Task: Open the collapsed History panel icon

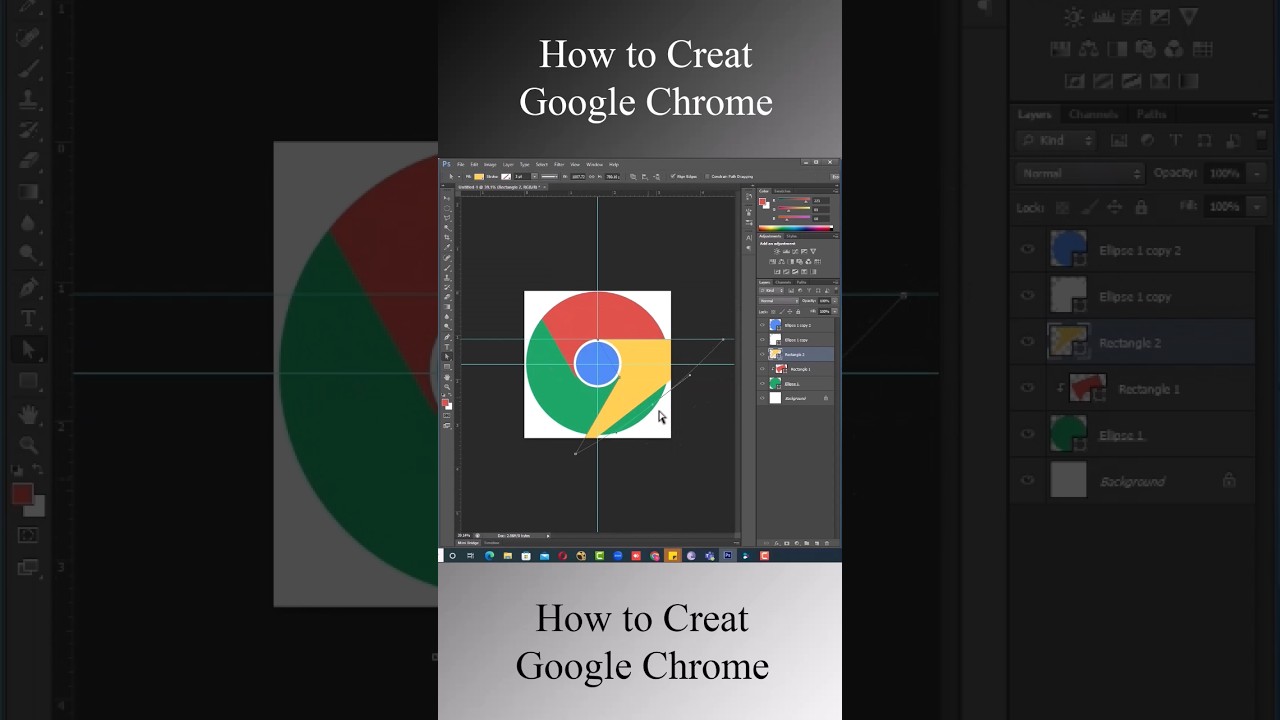Action: [749, 196]
